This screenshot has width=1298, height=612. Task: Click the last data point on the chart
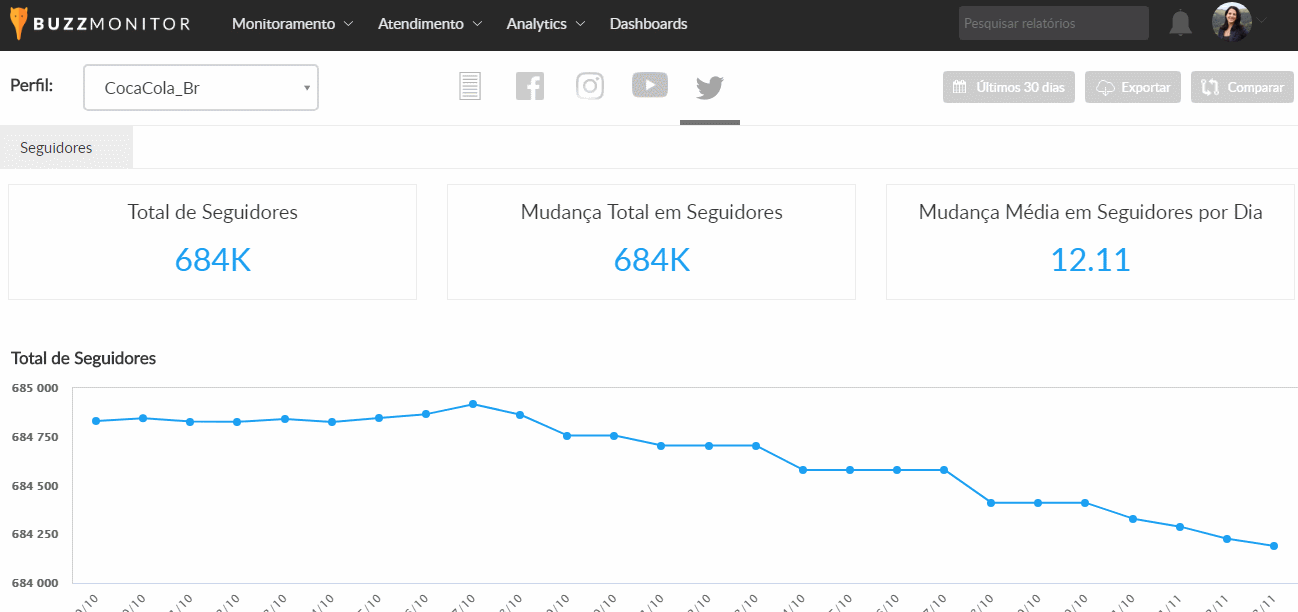point(1274,546)
